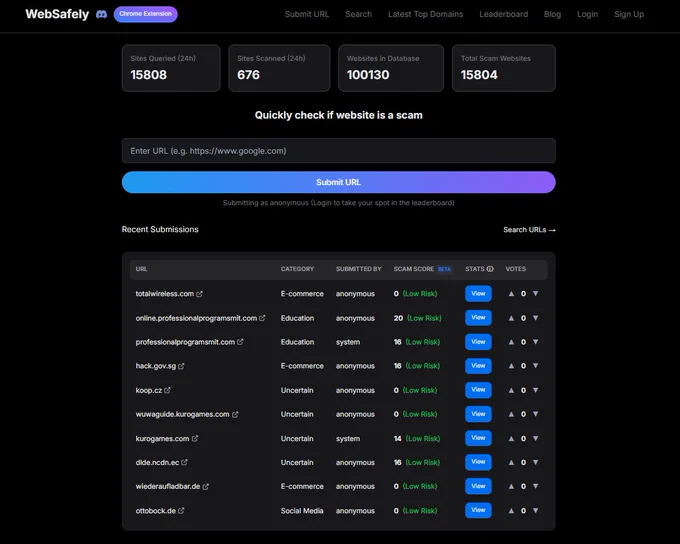View stats for online.professionalprogramsmit.com
This screenshot has width=680, height=544.
click(x=478, y=318)
